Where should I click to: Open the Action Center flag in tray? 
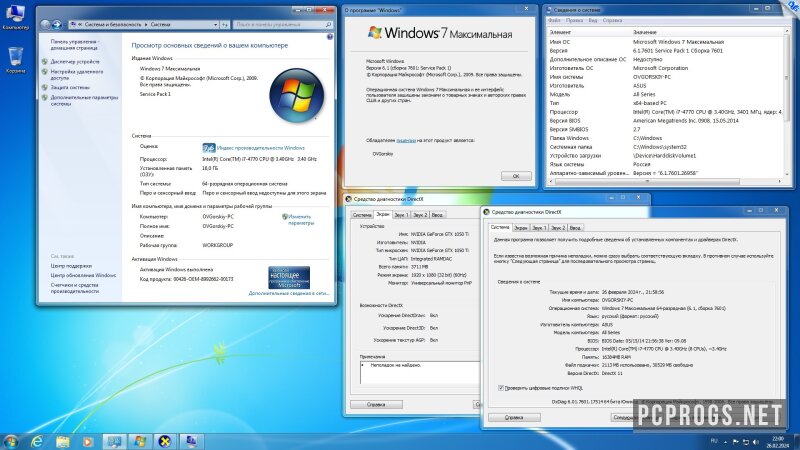[x=735, y=442]
